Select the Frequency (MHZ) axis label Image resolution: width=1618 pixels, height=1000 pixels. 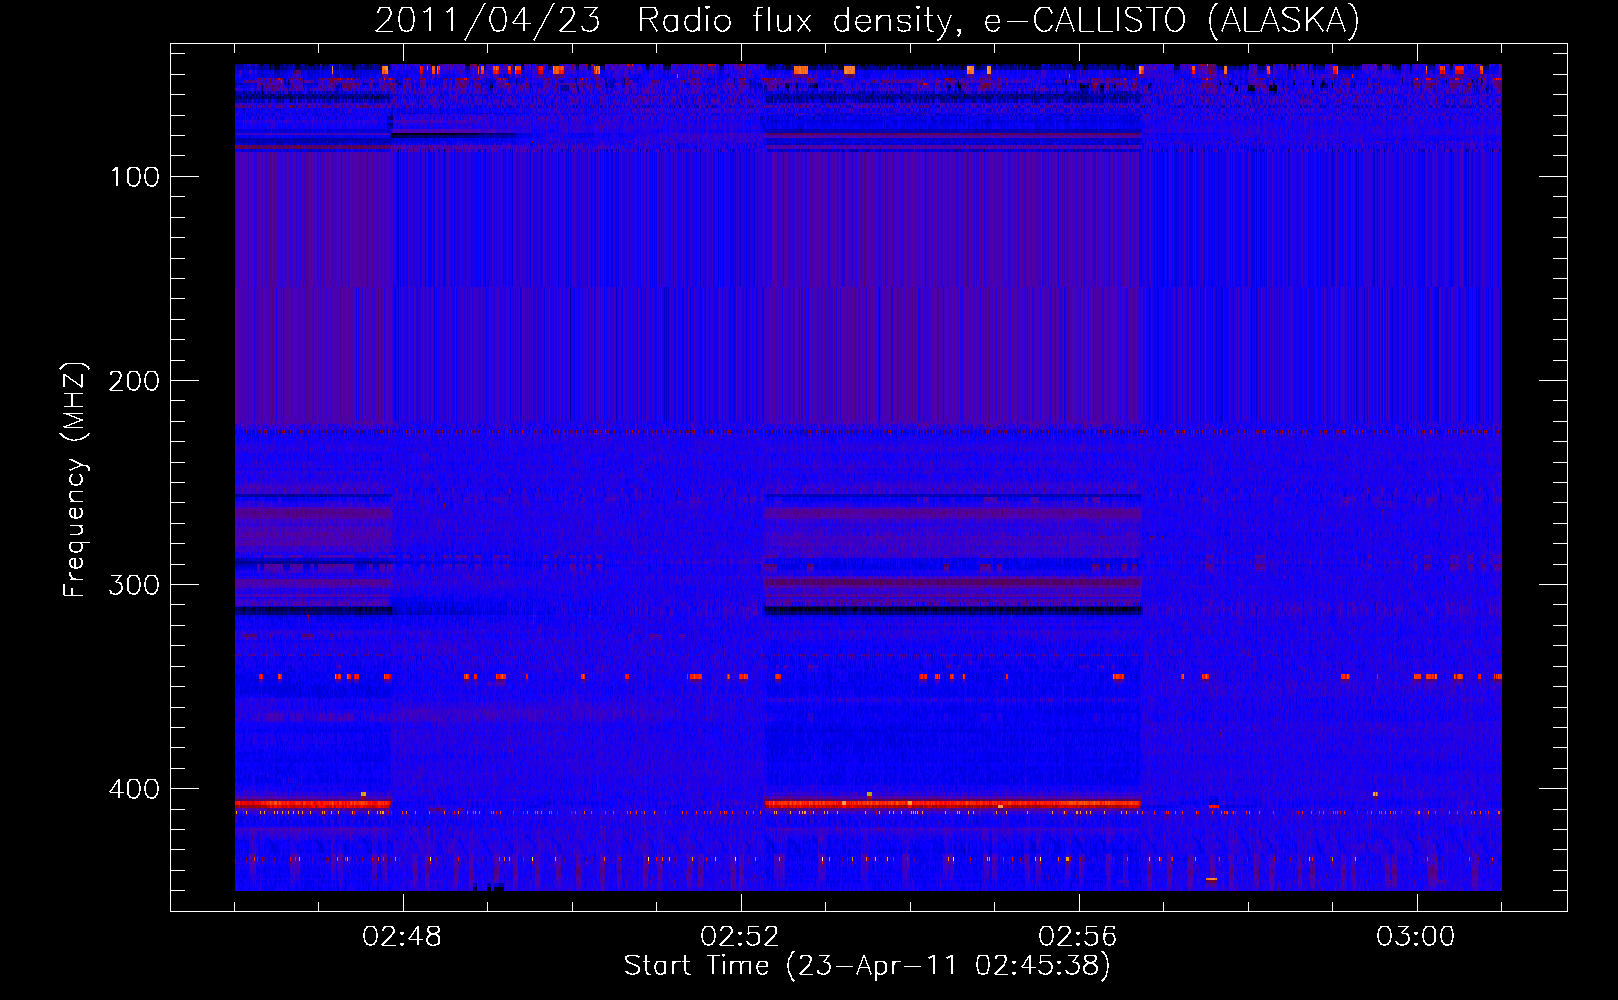[75, 479]
